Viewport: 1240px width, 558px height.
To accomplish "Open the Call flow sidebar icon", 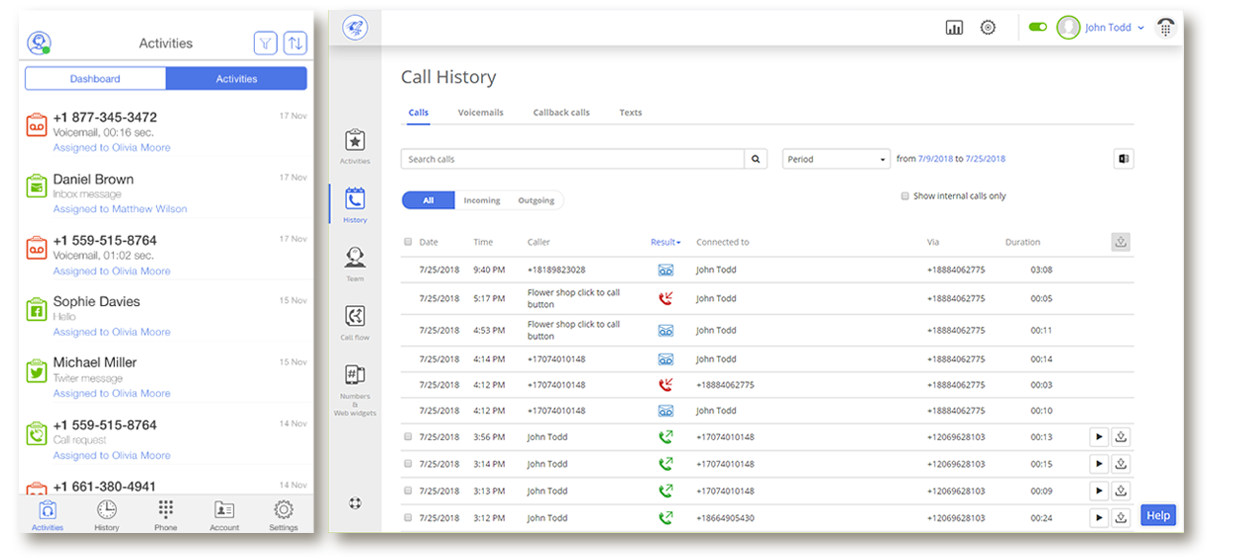I will pos(354,319).
